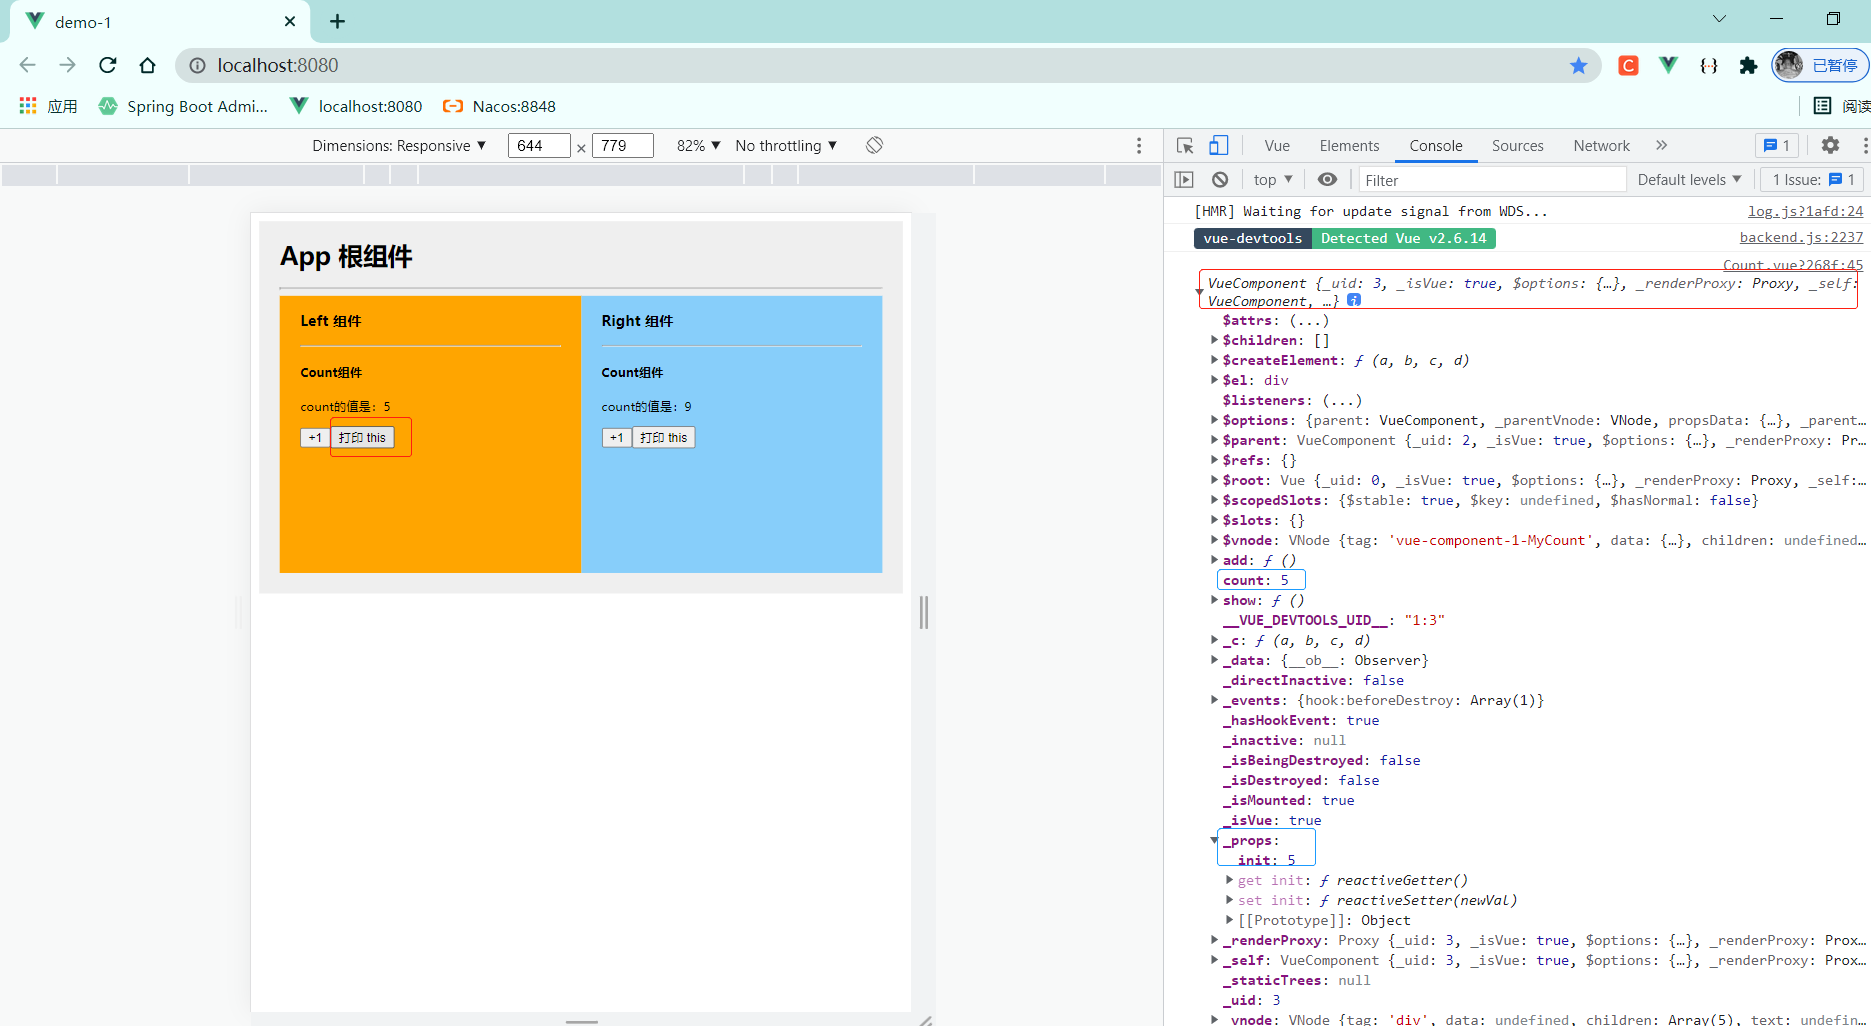Switch to the Network tab
The width and height of the screenshot is (1871, 1026).
coord(1601,146)
